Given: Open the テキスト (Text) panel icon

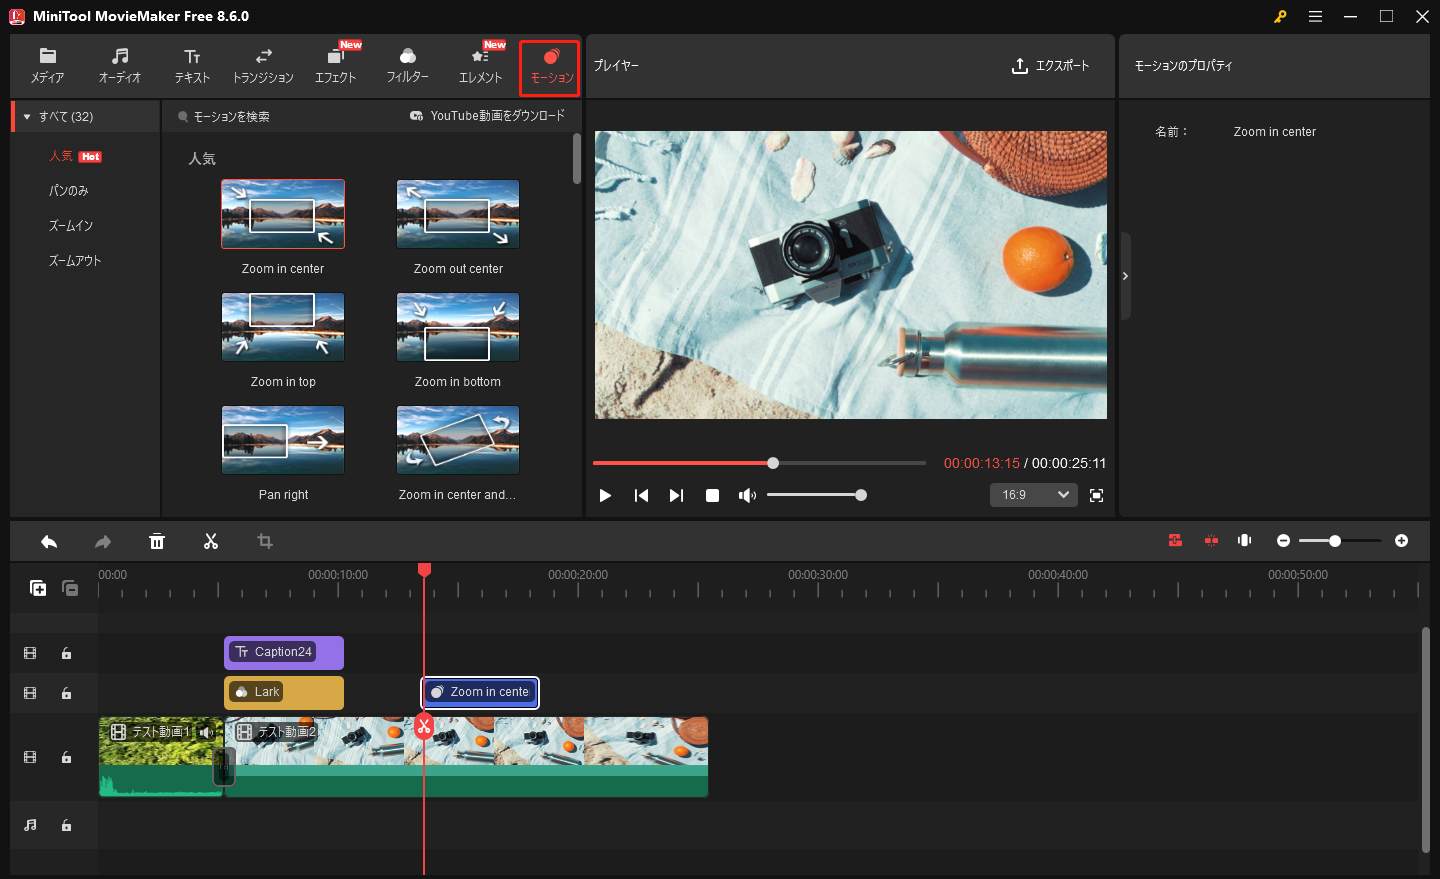Looking at the screenshot, I should click(191, 66).
